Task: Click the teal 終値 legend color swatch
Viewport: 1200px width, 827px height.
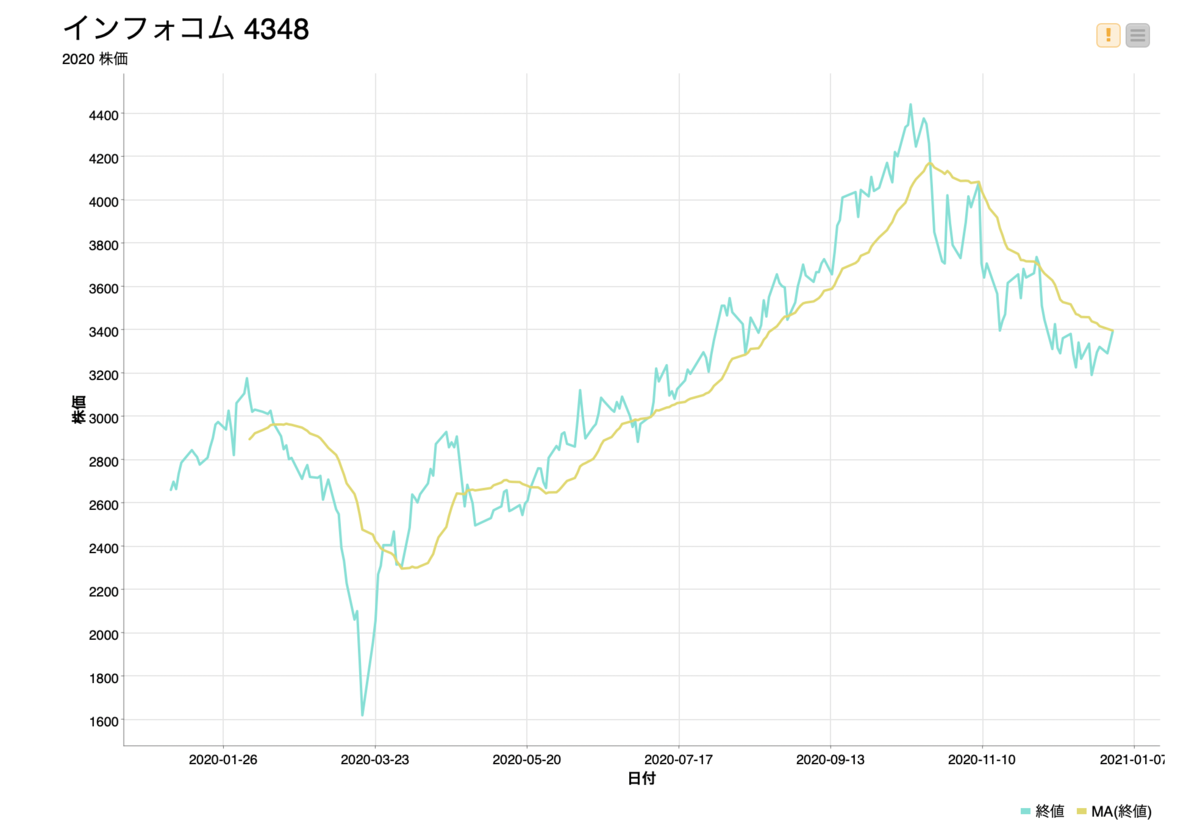Action: (x=1026, y=811)
